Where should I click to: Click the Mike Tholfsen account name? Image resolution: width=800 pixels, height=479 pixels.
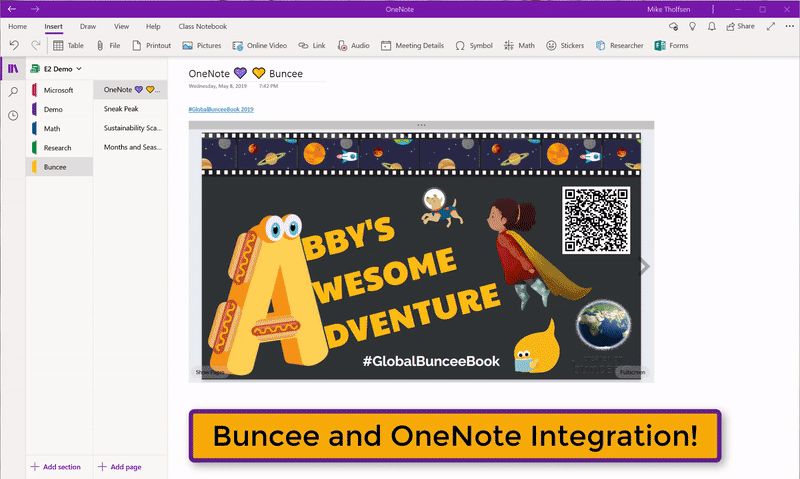[x=668, y=9]
